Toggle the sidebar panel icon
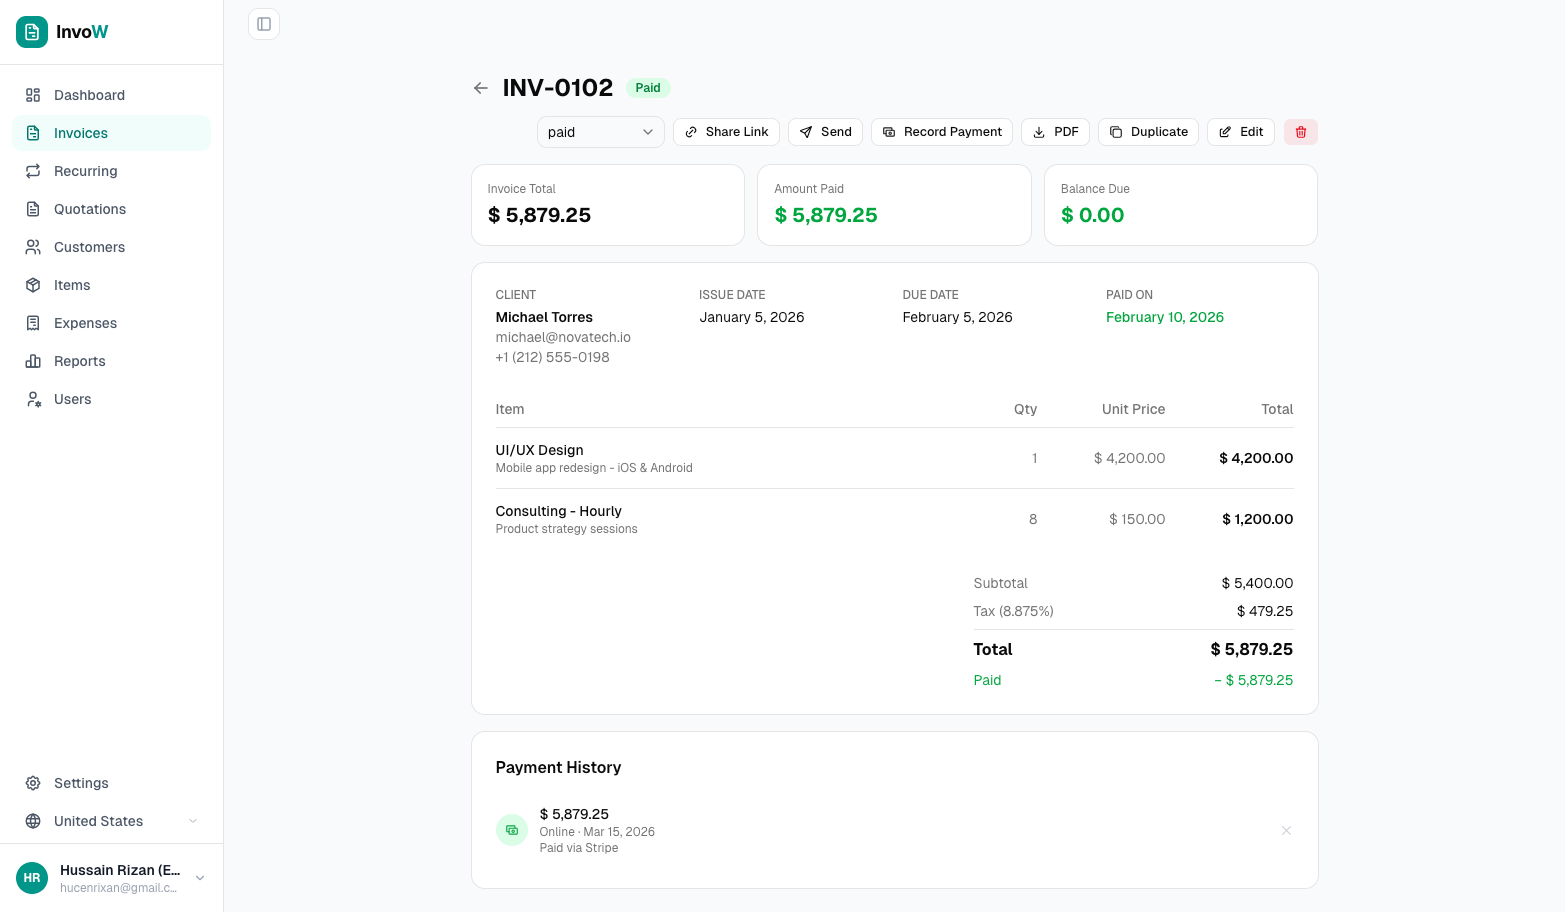The width and height of the screenshot is (1565, 912). pyautogui.click(x=264, y=24)
